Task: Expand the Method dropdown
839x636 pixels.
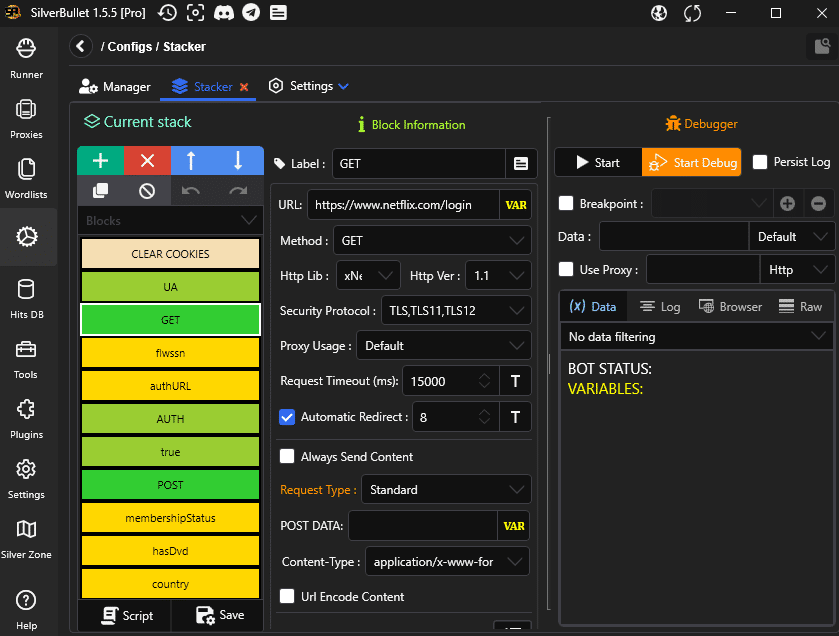Action: point(434,241)
